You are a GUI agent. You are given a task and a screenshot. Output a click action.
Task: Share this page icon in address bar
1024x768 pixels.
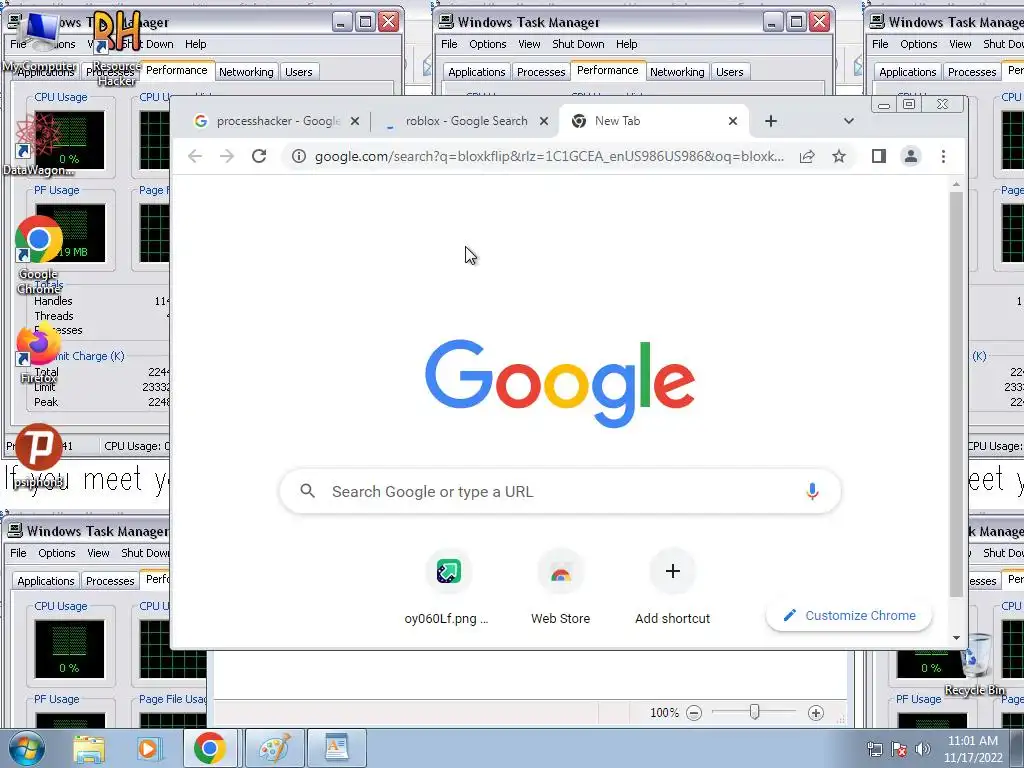pos(807,156)
